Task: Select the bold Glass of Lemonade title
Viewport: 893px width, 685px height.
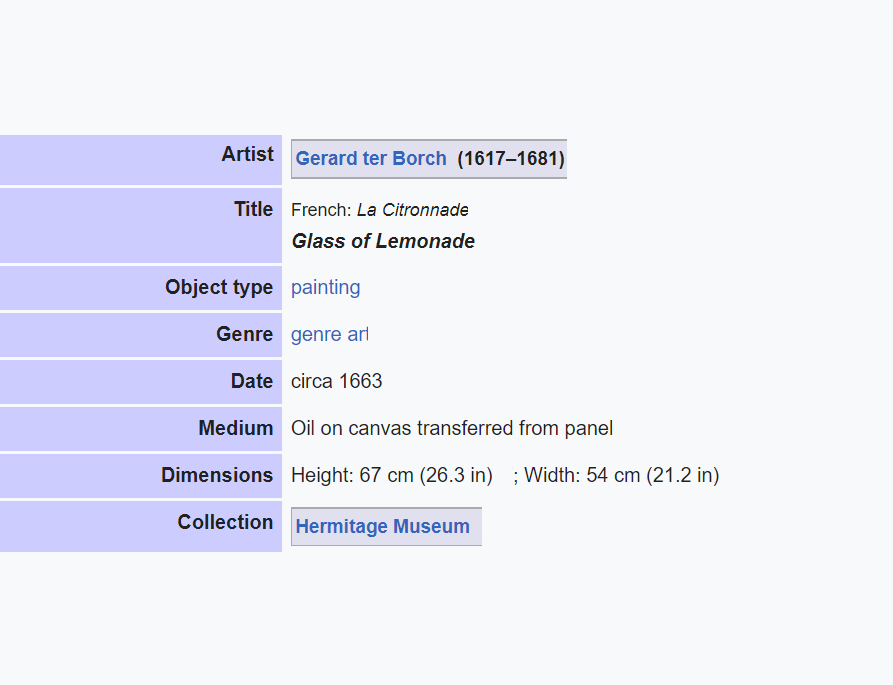Action: pos(383,241)
